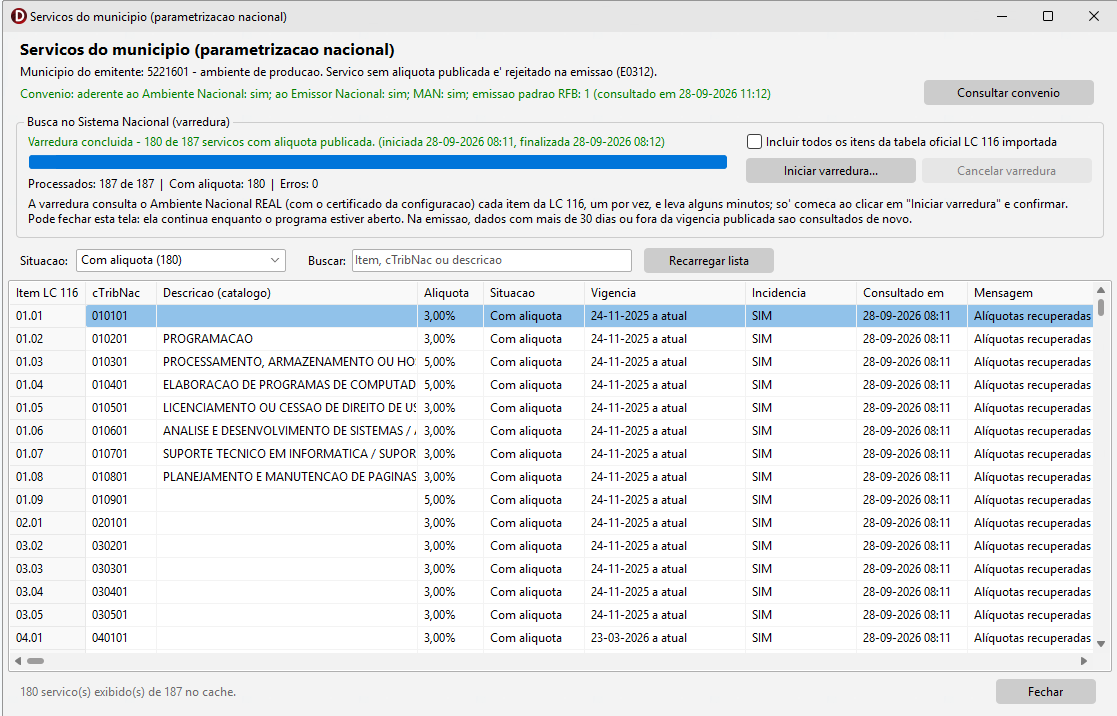Click the varredura progress bar

pos(378,162)
